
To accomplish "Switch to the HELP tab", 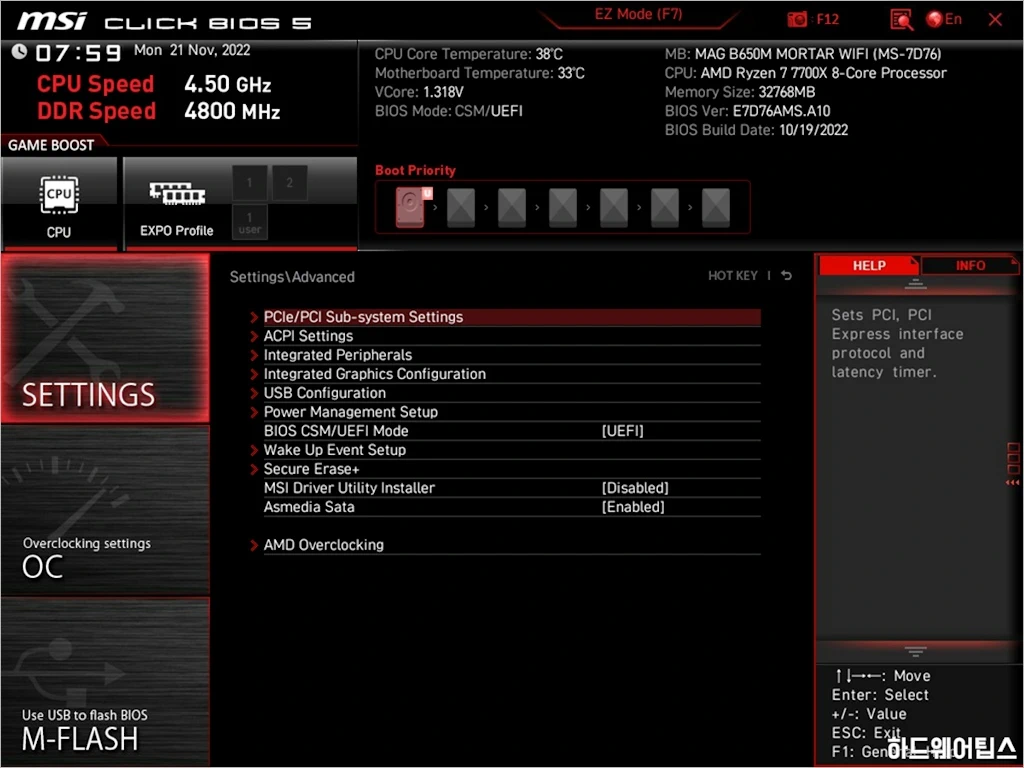I will coord(869,265).
